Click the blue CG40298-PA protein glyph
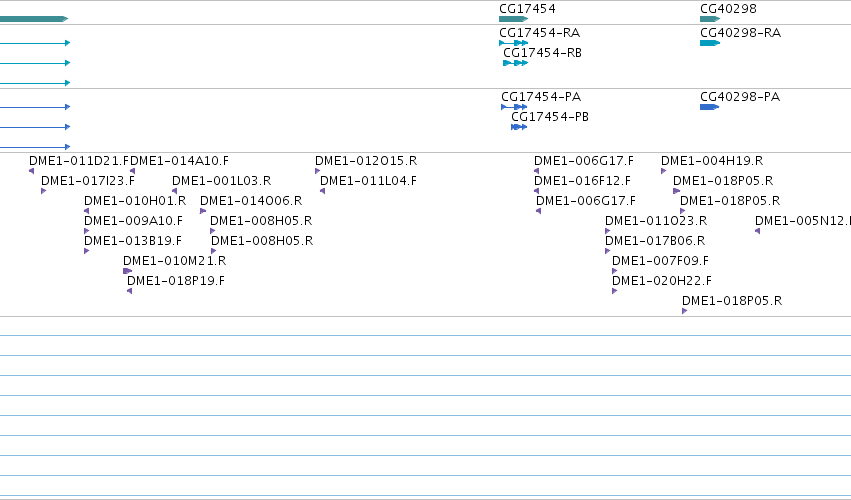851x500 pixels. tap(709, 107)
